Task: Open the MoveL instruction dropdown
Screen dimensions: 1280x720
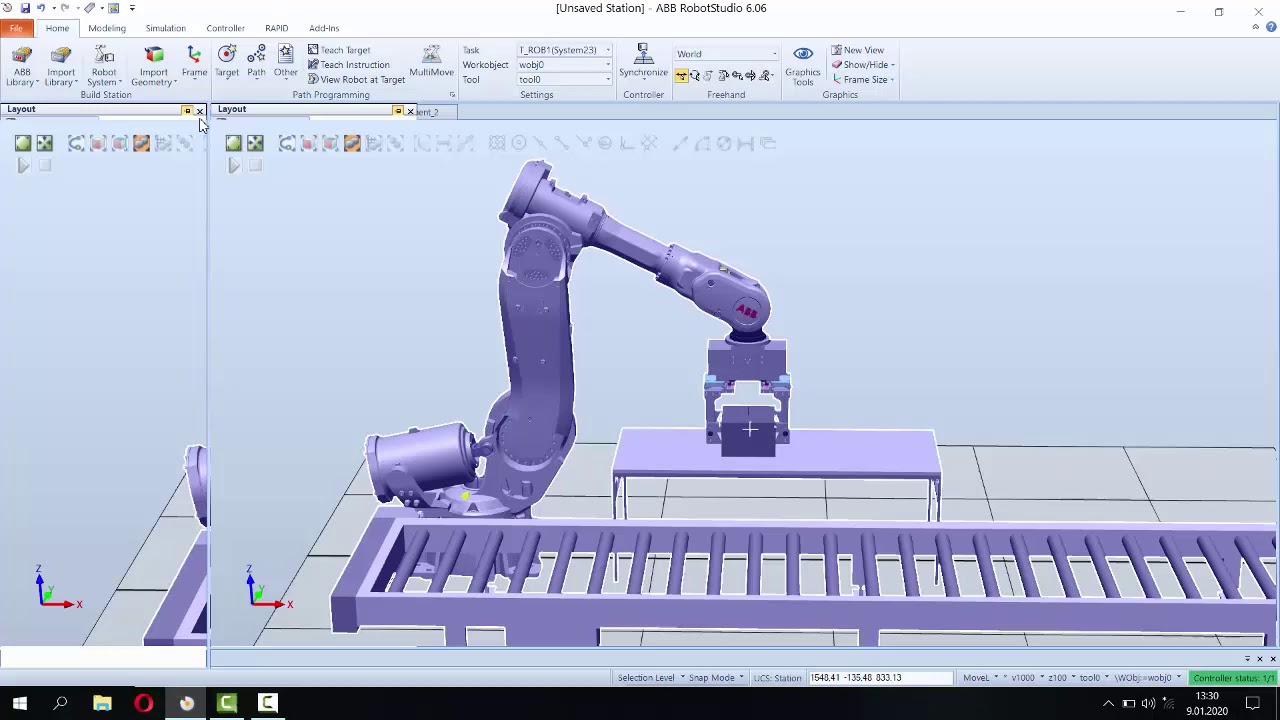Action: click(981, 678)
